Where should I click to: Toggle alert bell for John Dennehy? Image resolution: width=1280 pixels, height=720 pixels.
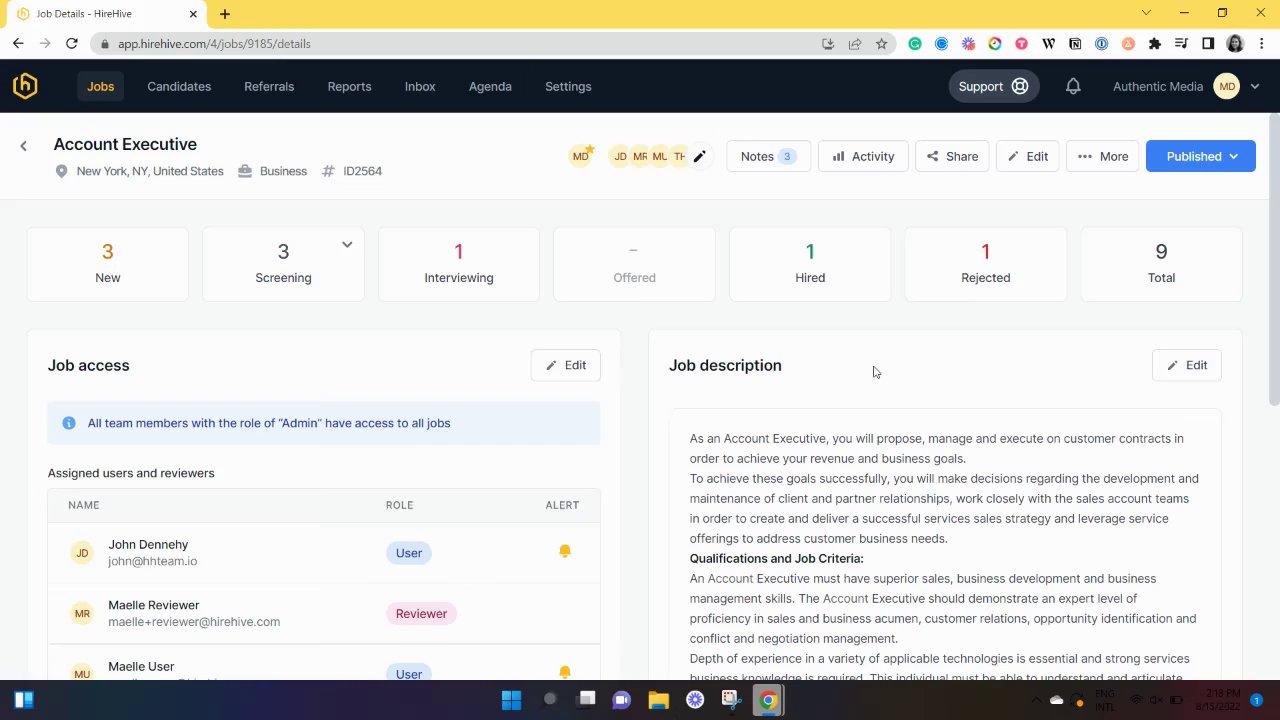pos(565,551)
